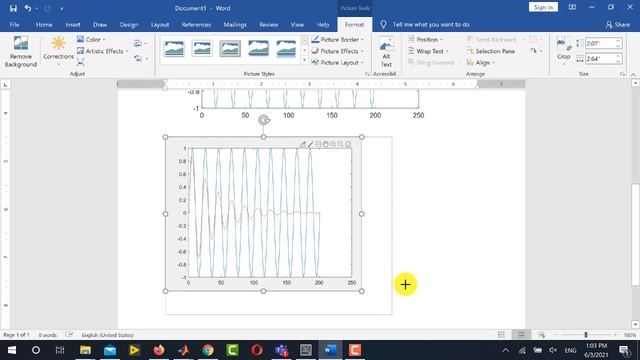
Task: Increase picture height with stepper up arrow
Action: (x=618, y=41)
